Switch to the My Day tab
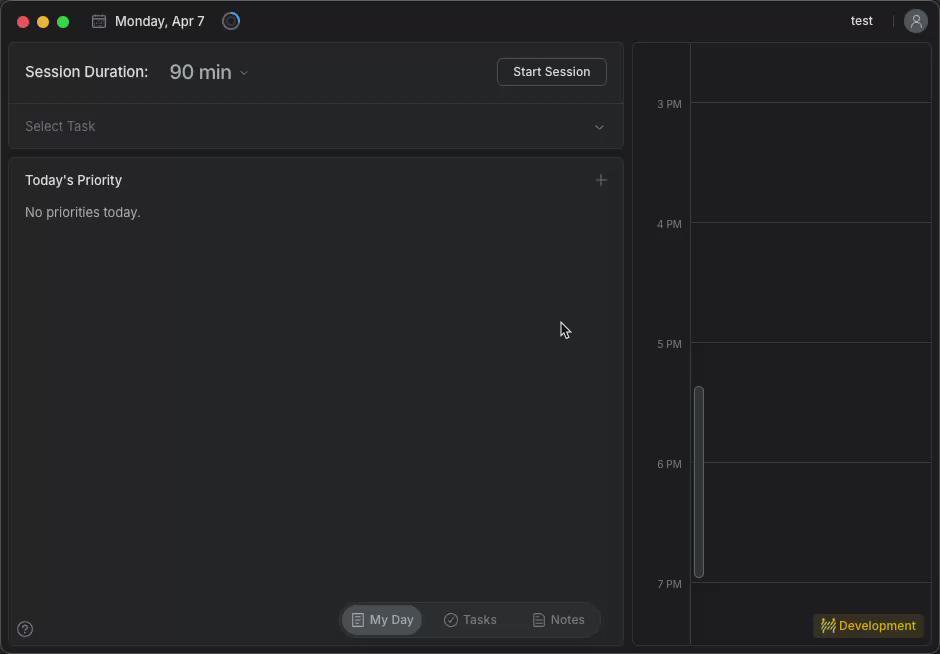 tap(382, 620)
